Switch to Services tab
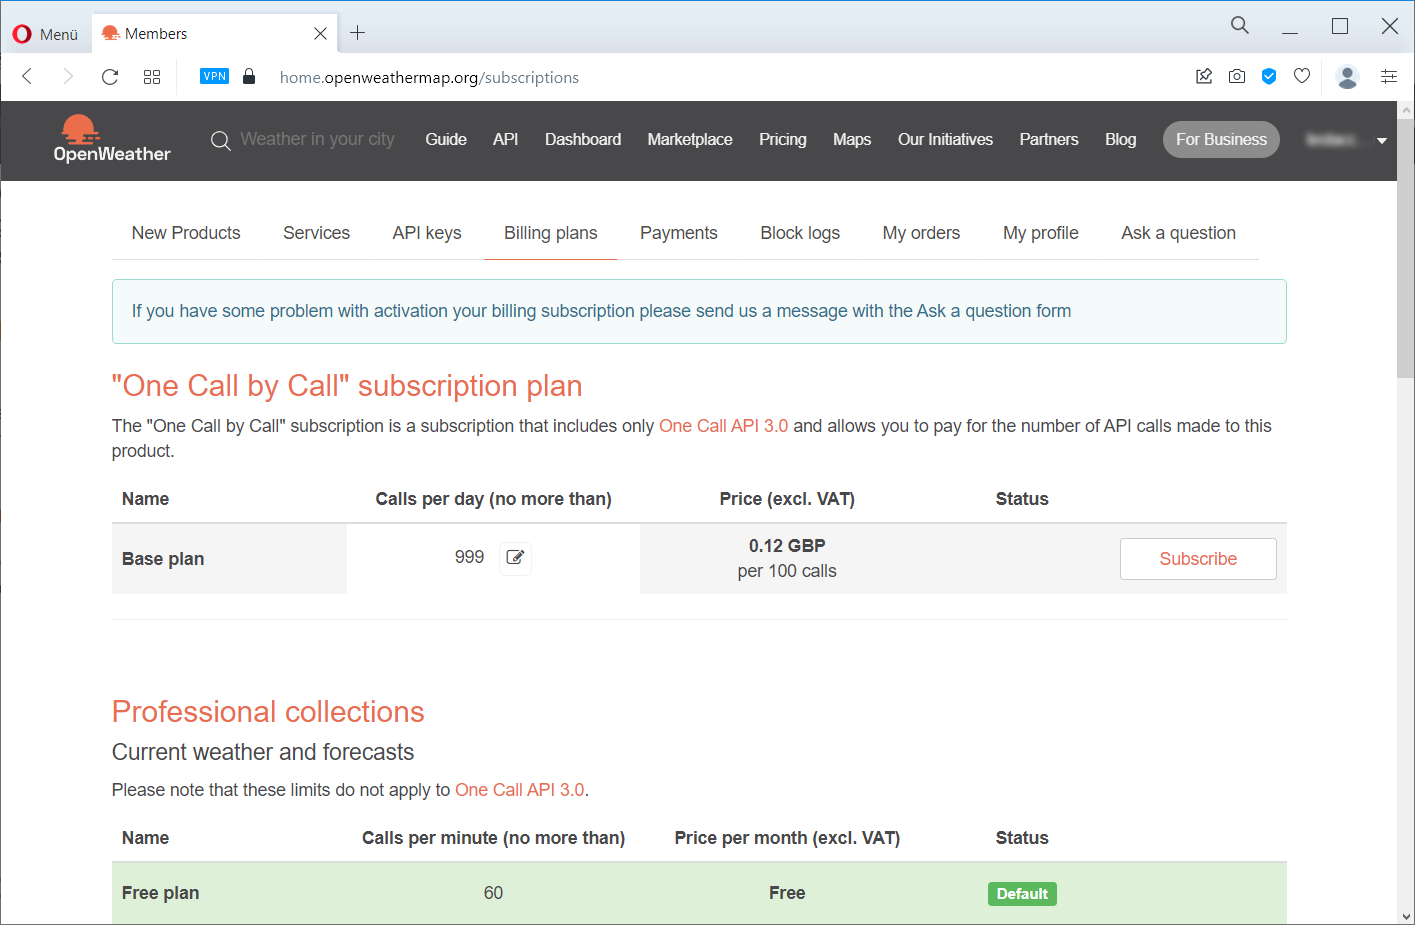Screen dimensions: 1415x925 (316, 233)
